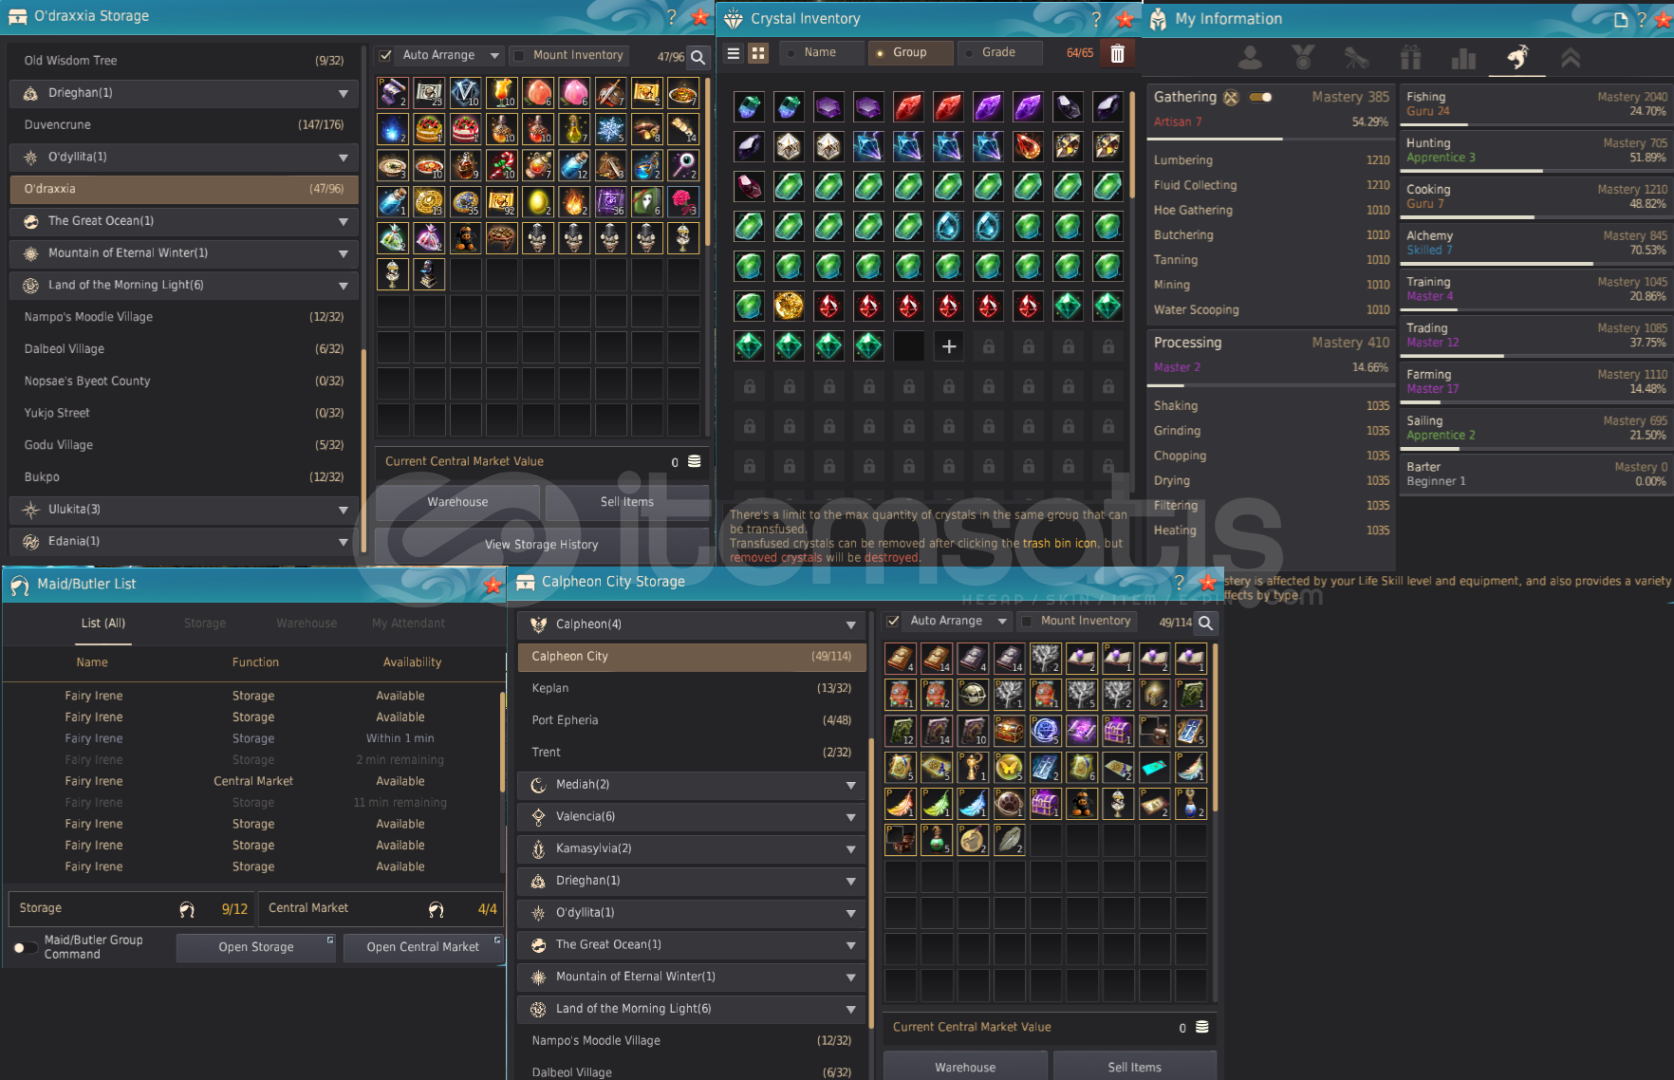Select the fish Life Skill tab icon
Screen dimensions: 1674x1080
click(1517, 58)
